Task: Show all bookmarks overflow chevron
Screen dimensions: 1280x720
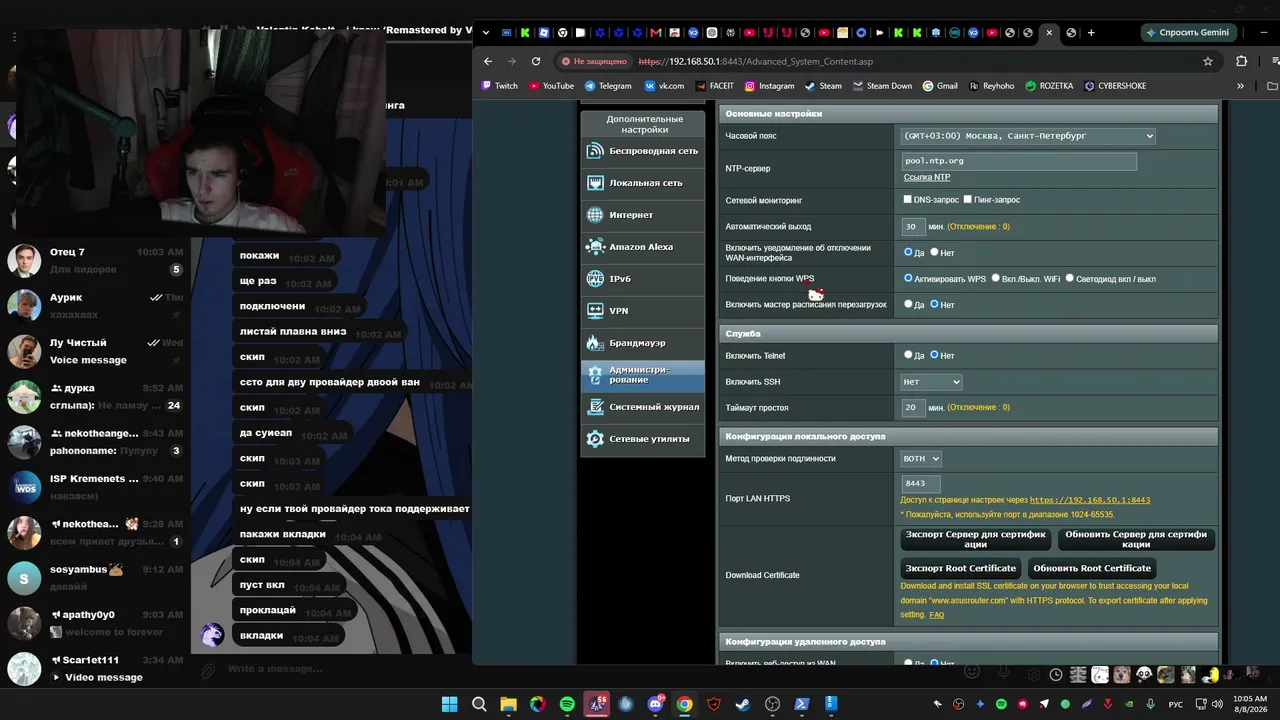Action: (x=1241, y=86)
